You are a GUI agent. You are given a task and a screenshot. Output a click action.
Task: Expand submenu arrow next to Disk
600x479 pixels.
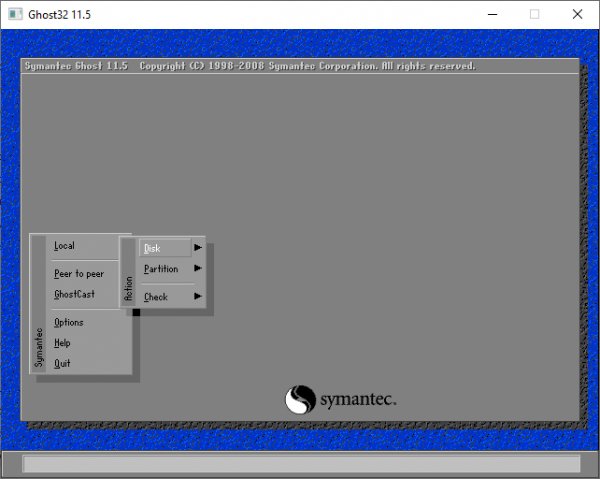pyautogui.click(x=198, y=248)
